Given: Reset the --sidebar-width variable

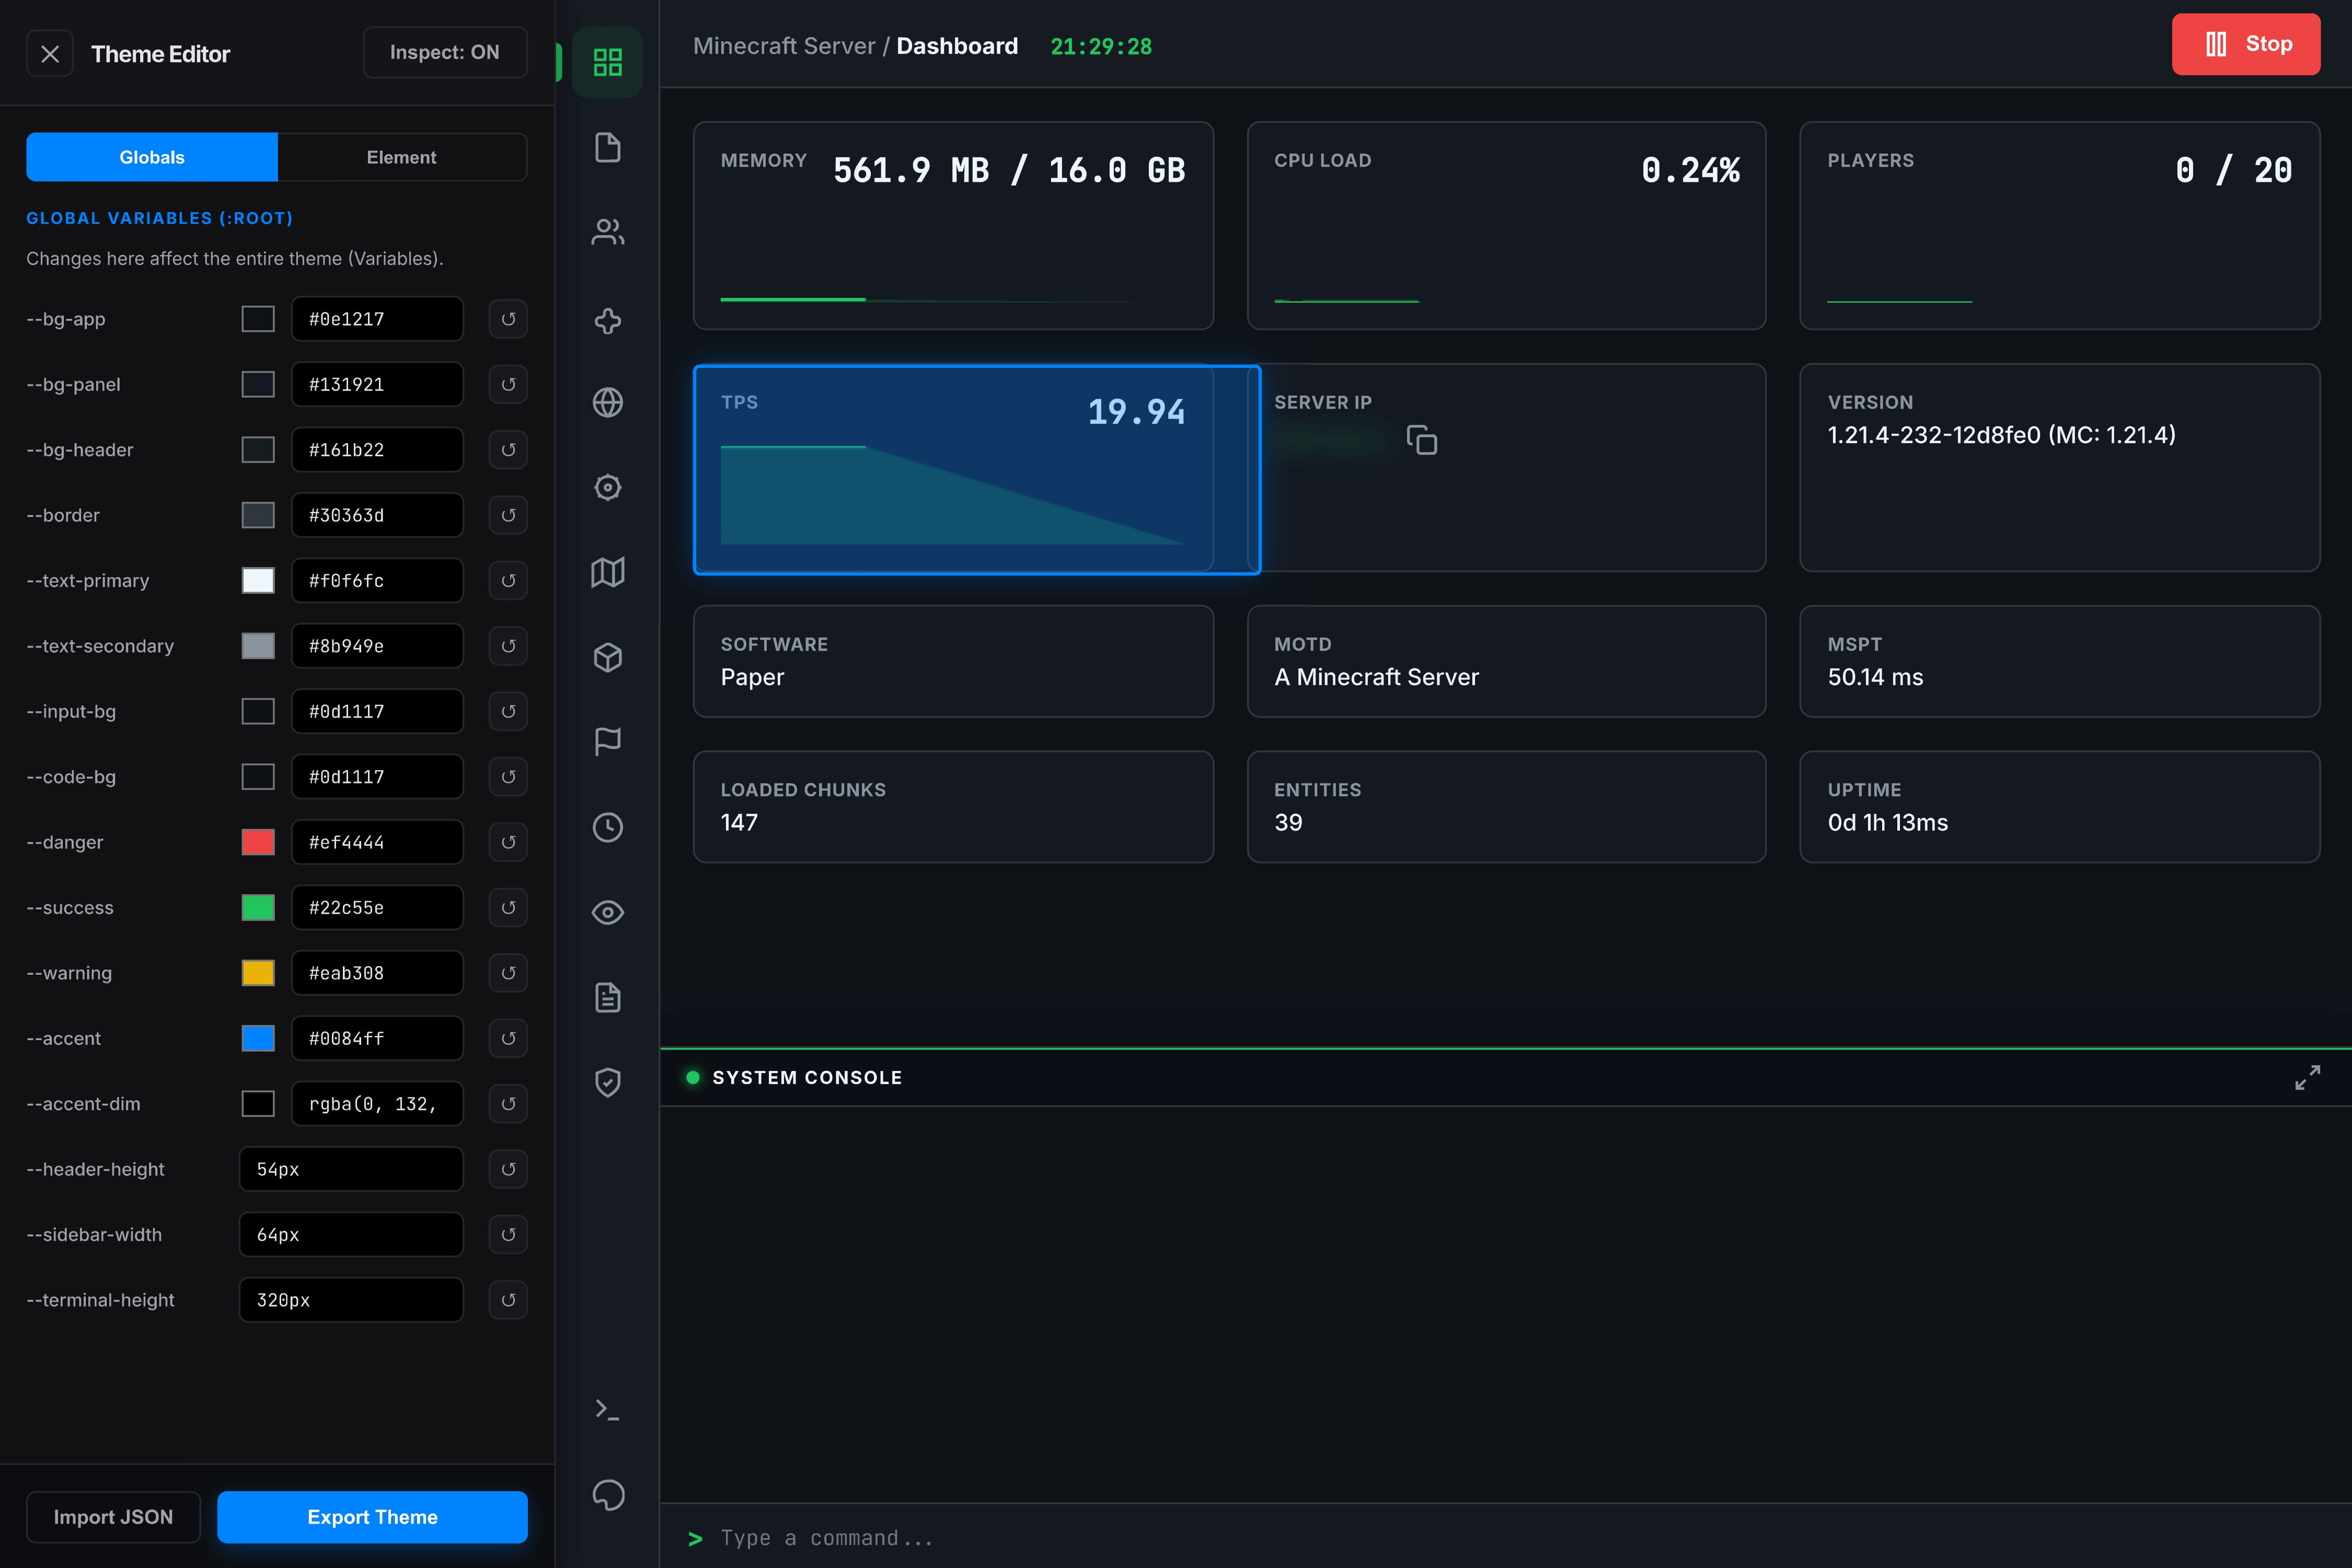Looking at the screenshot, I should click(508, 1234).
